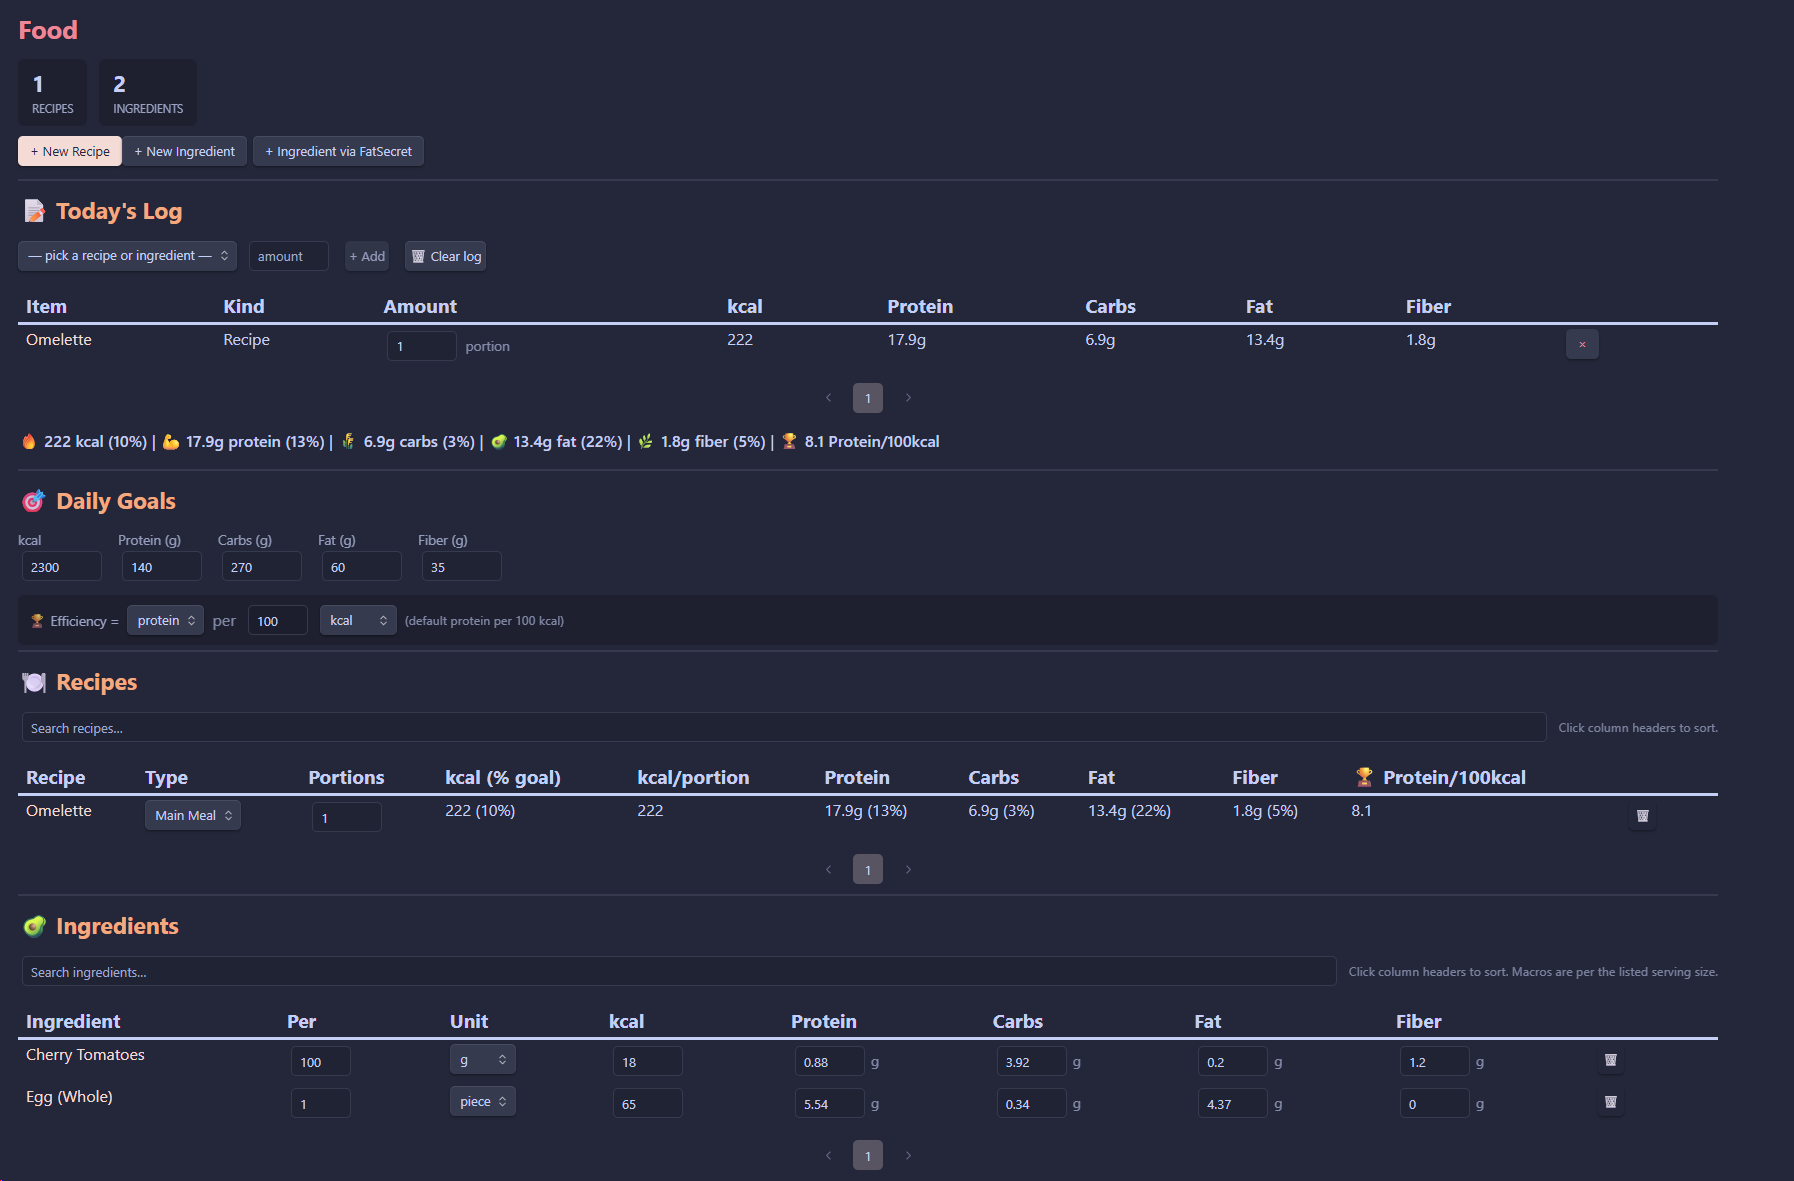Sort ingredients by Fiber column

1418,1021
